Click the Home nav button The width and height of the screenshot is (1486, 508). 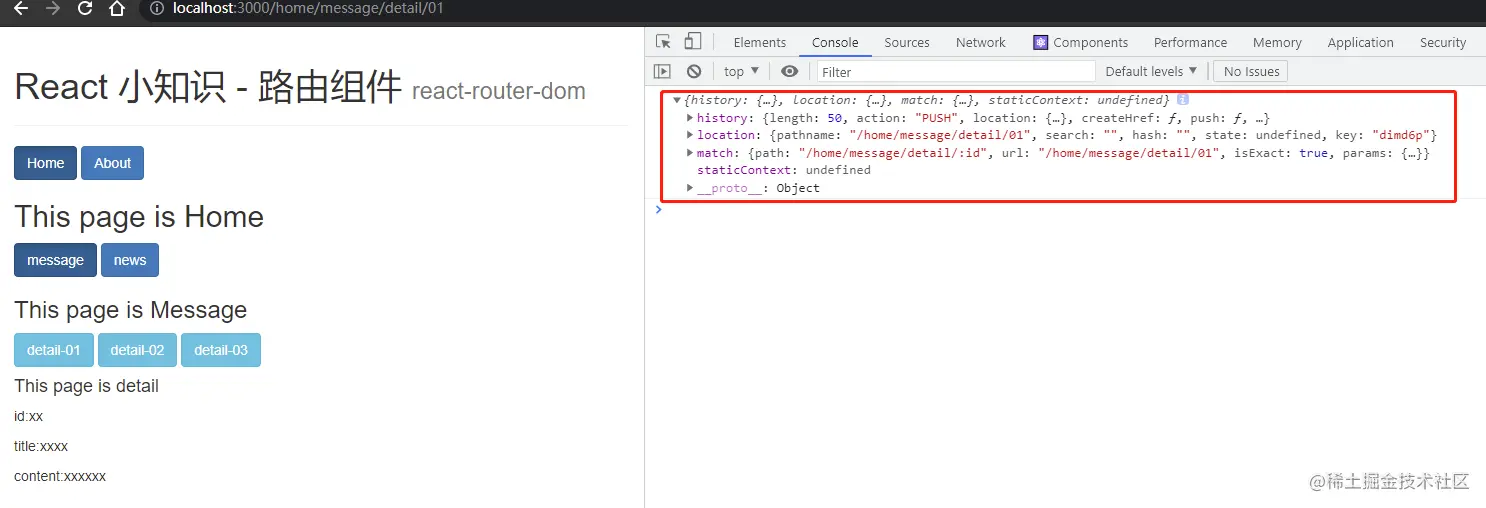(45, 163)
